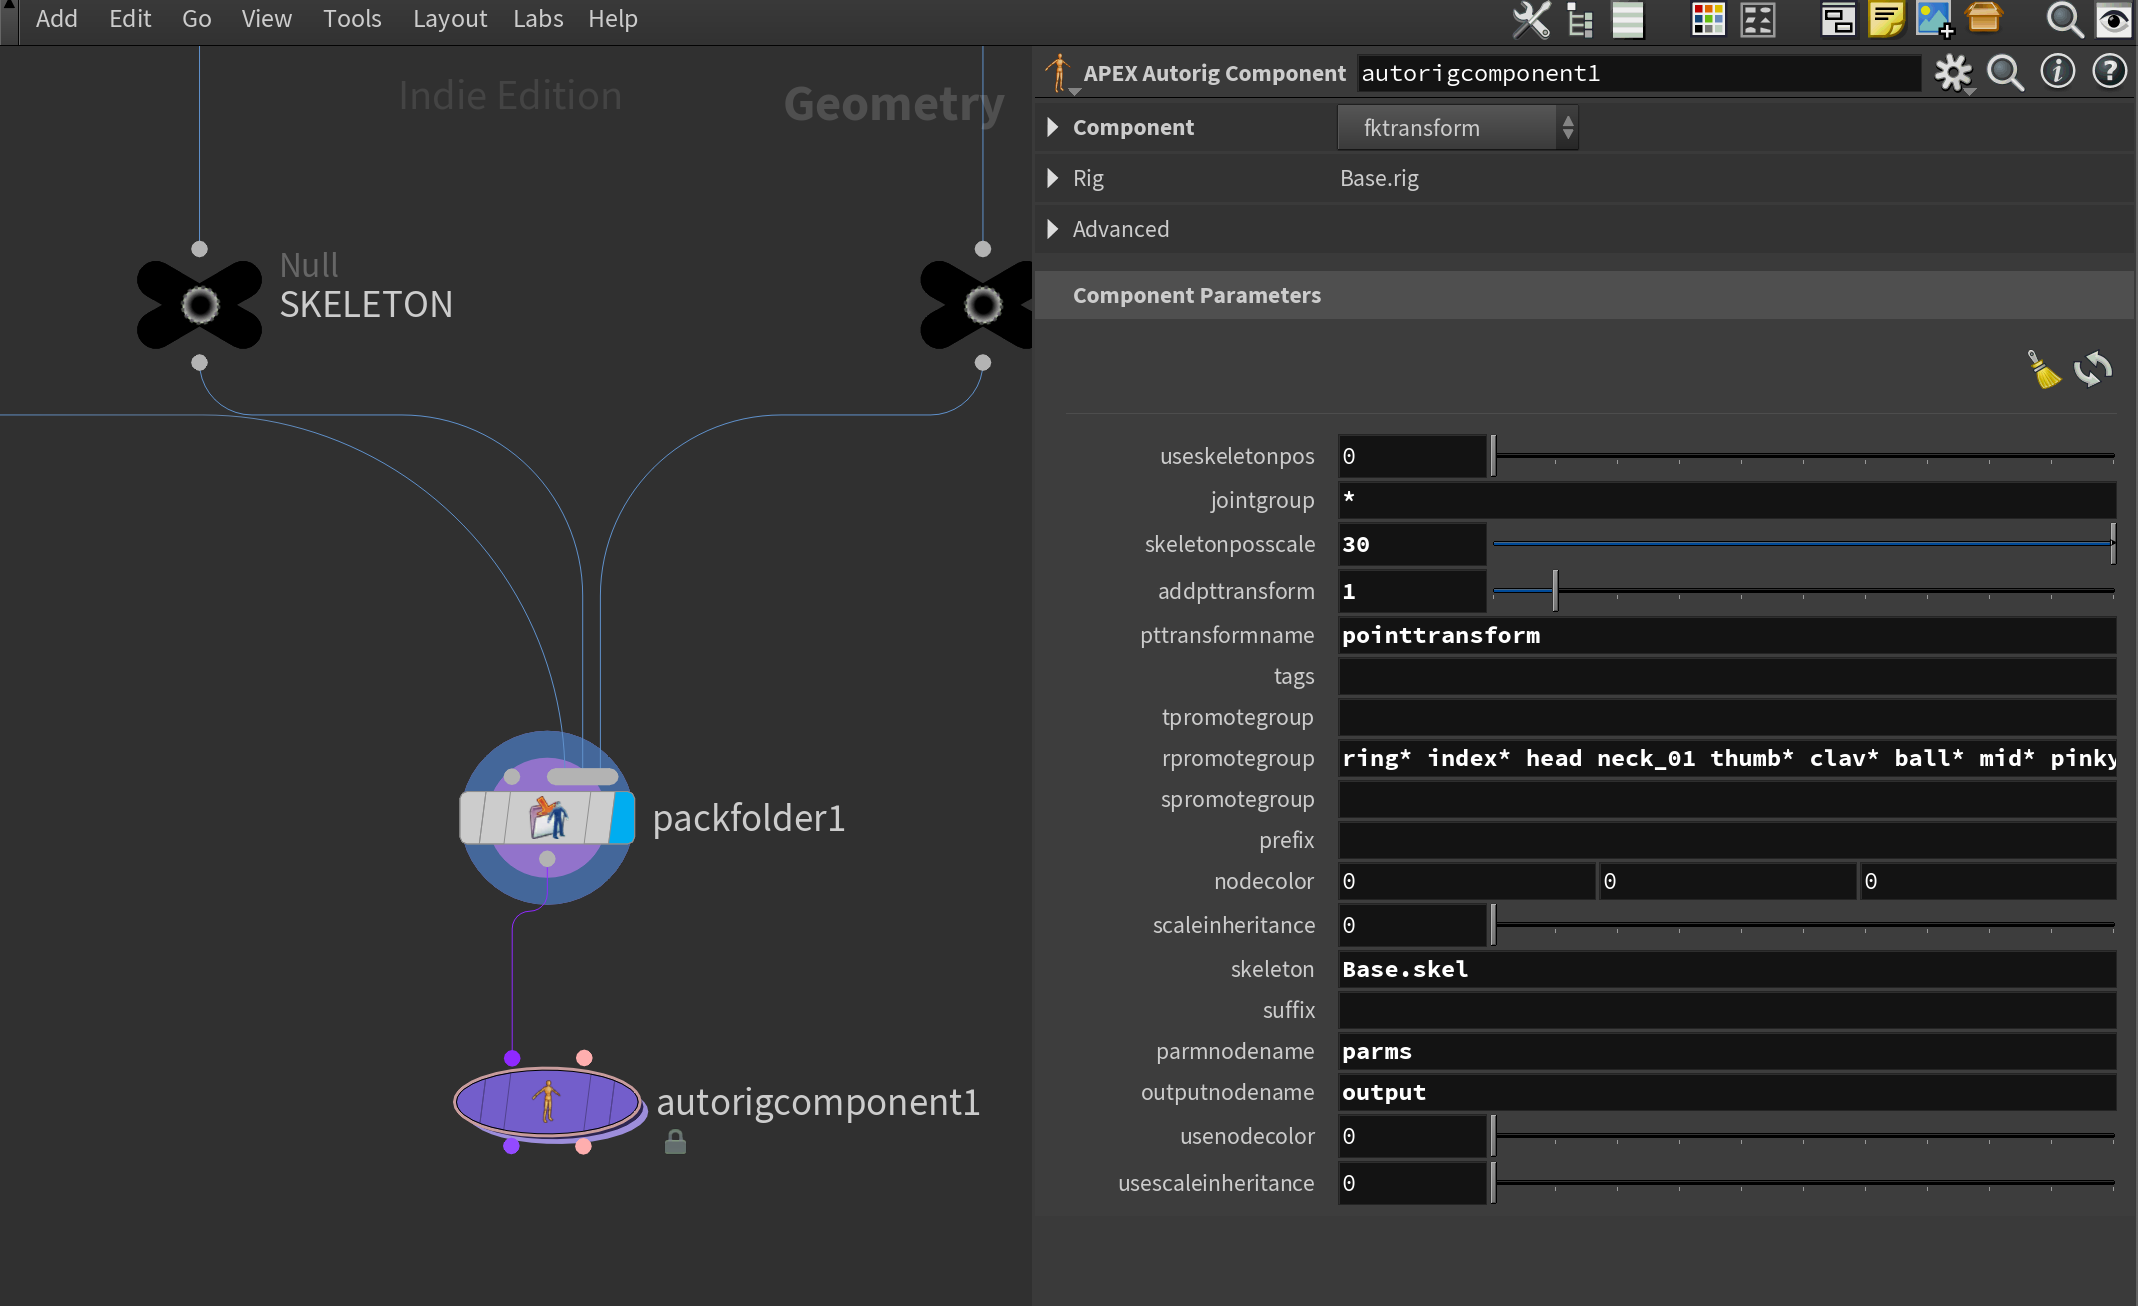This screenshot has height=1306, width=2138.
Task: Click the Null SKELETON node
Action: pyautogui.click(x=200, y=302)
